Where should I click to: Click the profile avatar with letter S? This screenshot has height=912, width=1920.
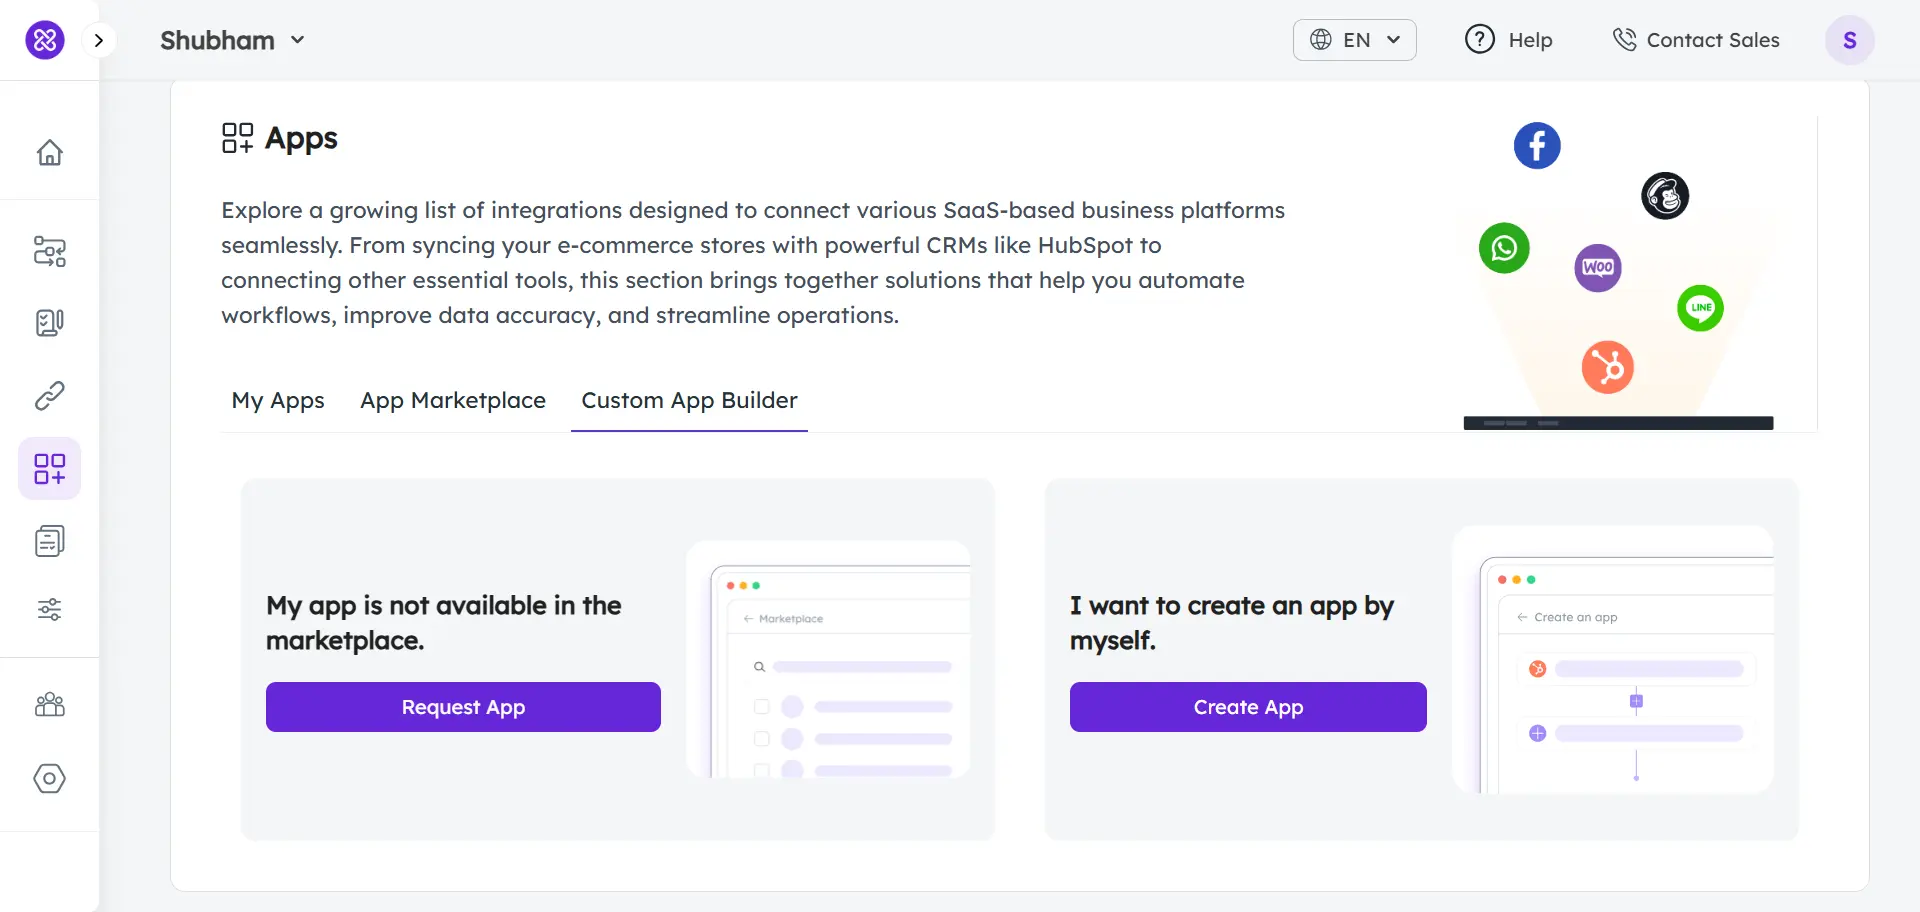(x=1850, y=40)
